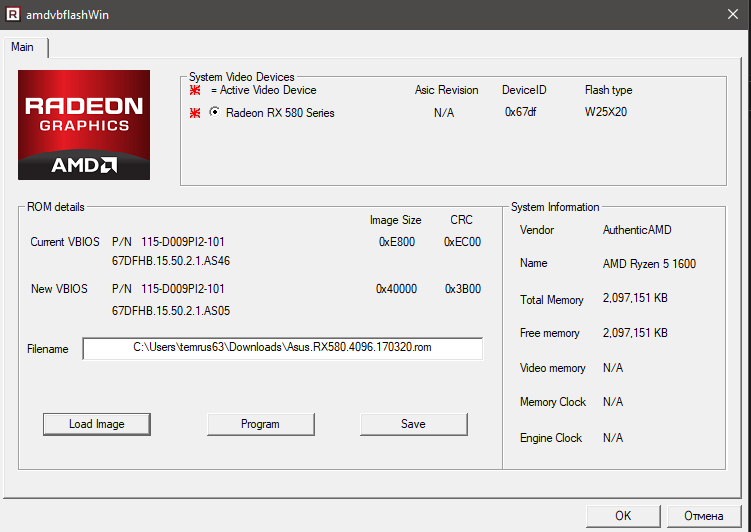Screen dimensions: 751x532
Task: Click the version string 67DFHB.15.50.2.1.AS05
Action: click(171, 311)
